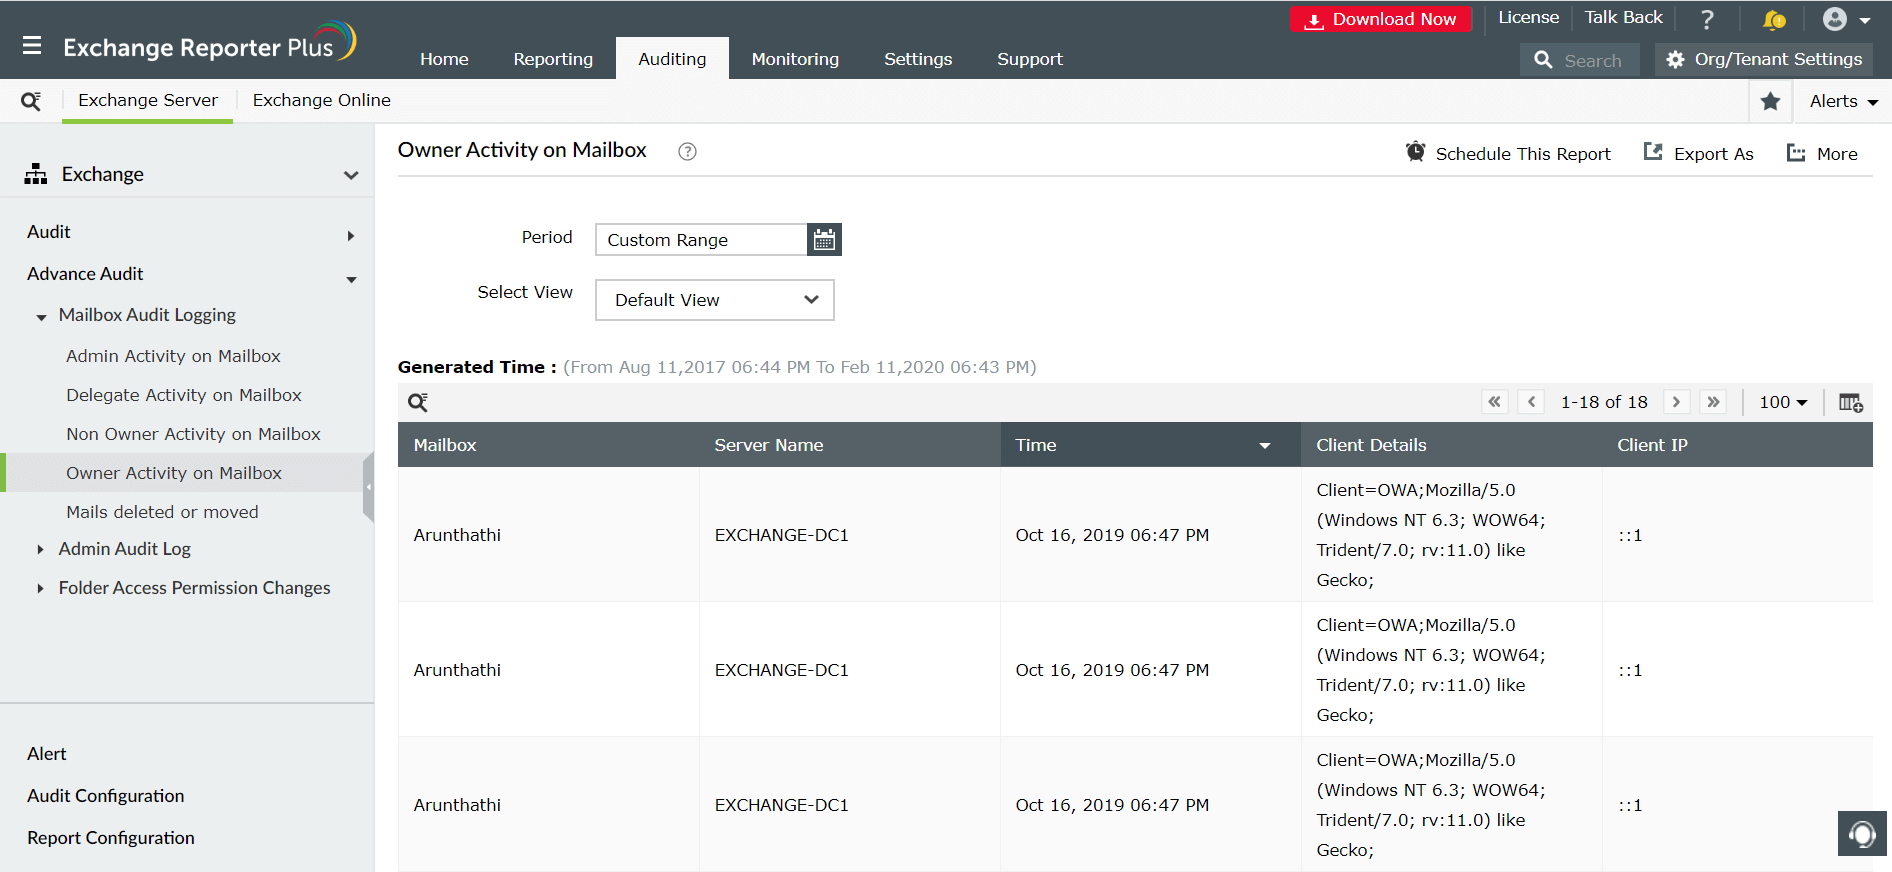Image resolution: width=1892 pixels, height=872 pixels.
Task: Sort by the Time column arrow
Action: click(x=1265, y=446)
